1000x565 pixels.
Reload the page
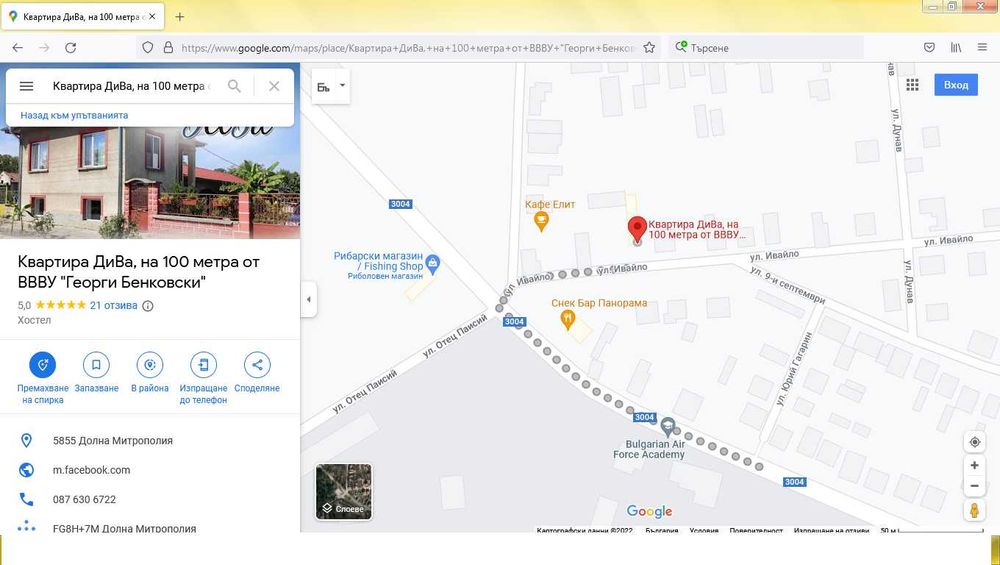pos(71,48)
